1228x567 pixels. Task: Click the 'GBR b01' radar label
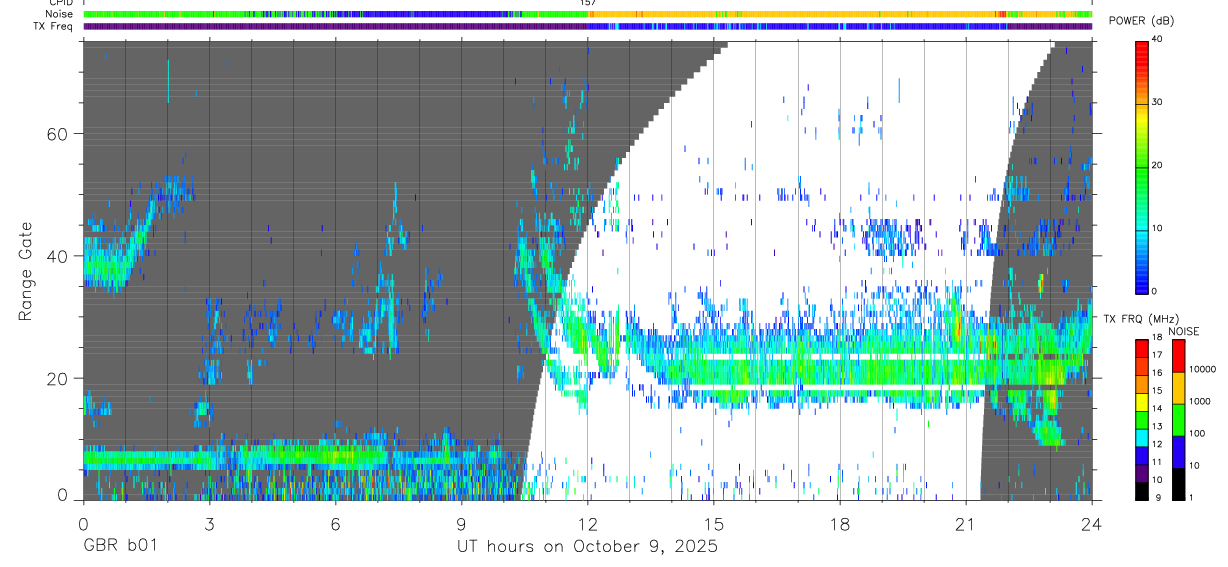[x=119, y=547]
